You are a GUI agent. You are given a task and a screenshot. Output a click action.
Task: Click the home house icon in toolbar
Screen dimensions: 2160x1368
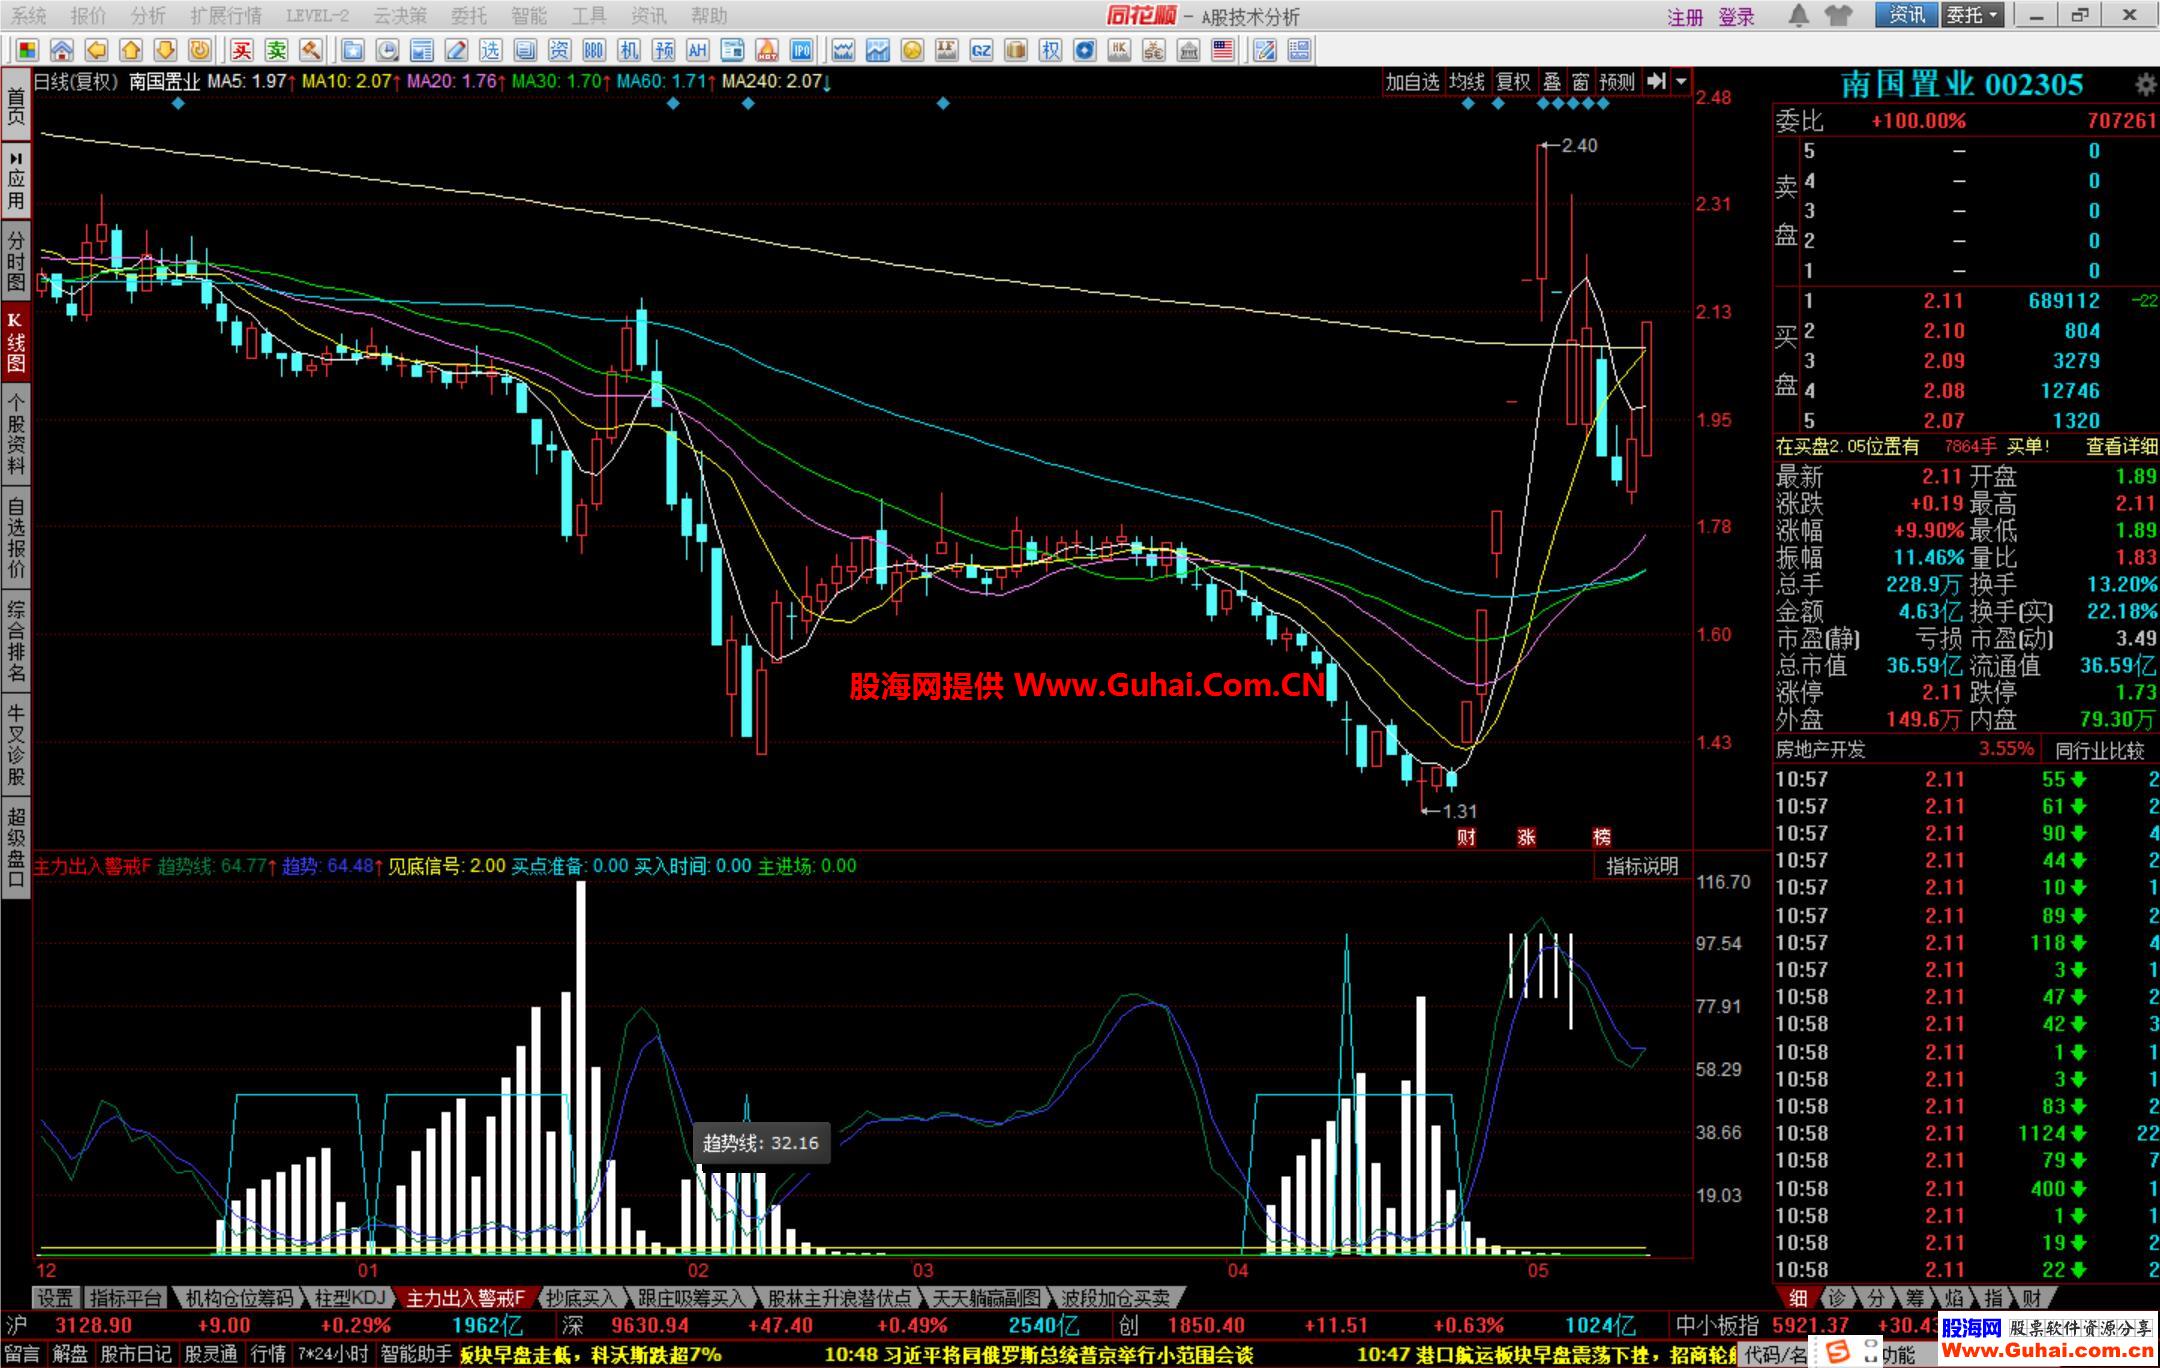point(61,50)
